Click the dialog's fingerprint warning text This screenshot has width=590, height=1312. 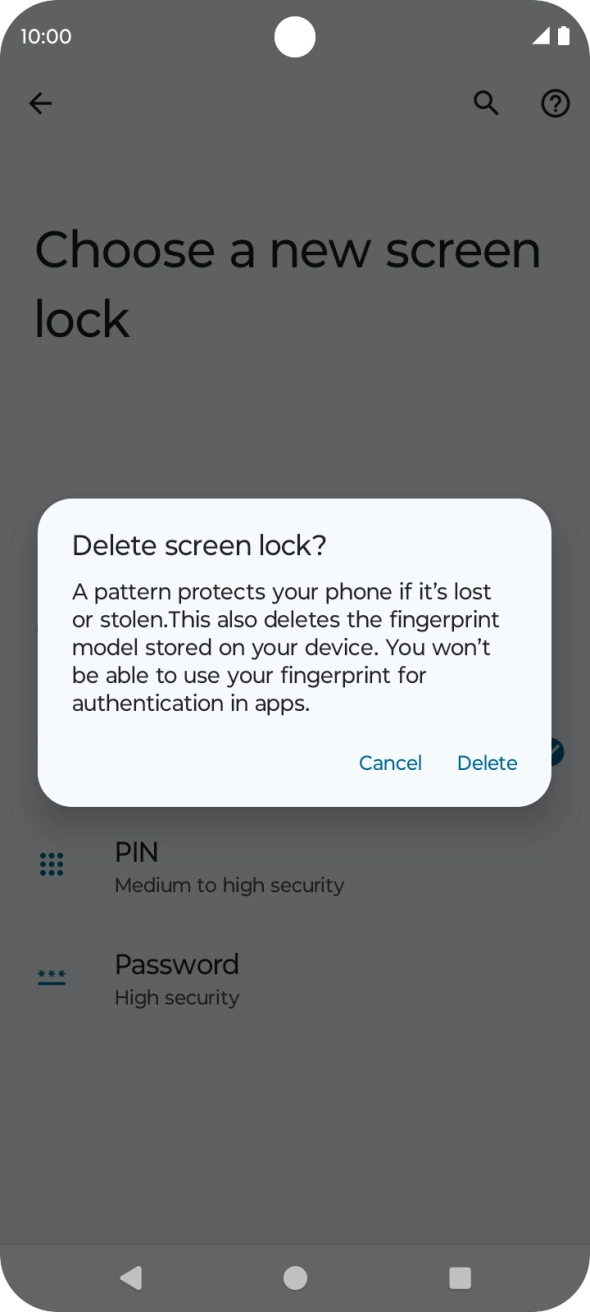(285, 647)
